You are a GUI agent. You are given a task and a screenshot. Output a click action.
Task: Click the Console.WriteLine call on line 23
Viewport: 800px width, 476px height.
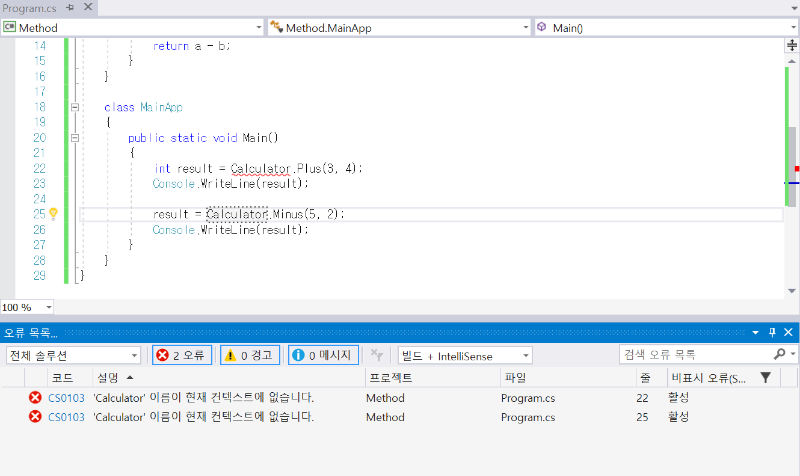[231, 184]
